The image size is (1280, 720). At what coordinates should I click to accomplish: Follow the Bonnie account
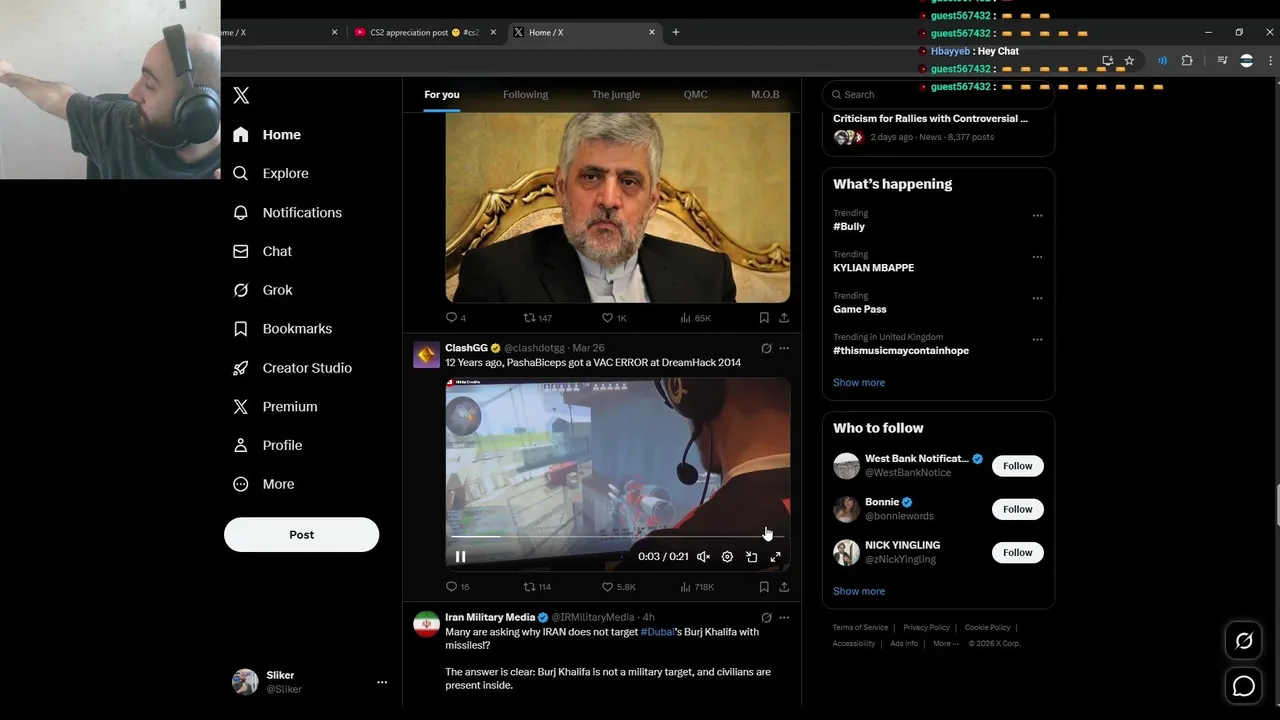tap(1017, 509)
